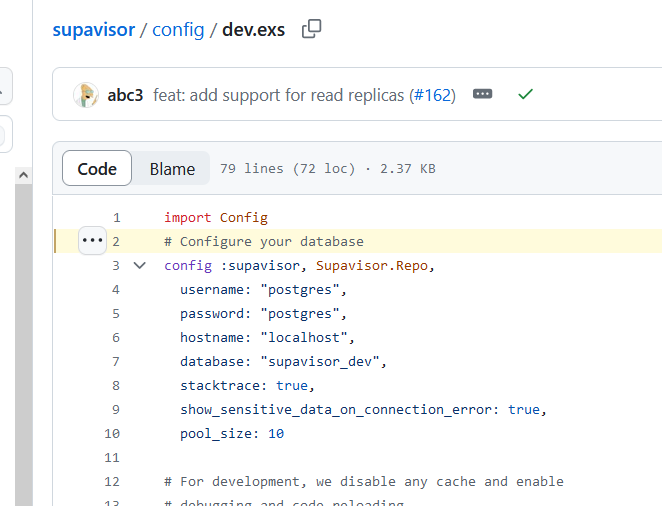Open the supavisor repository link

[x=93, y=30]
